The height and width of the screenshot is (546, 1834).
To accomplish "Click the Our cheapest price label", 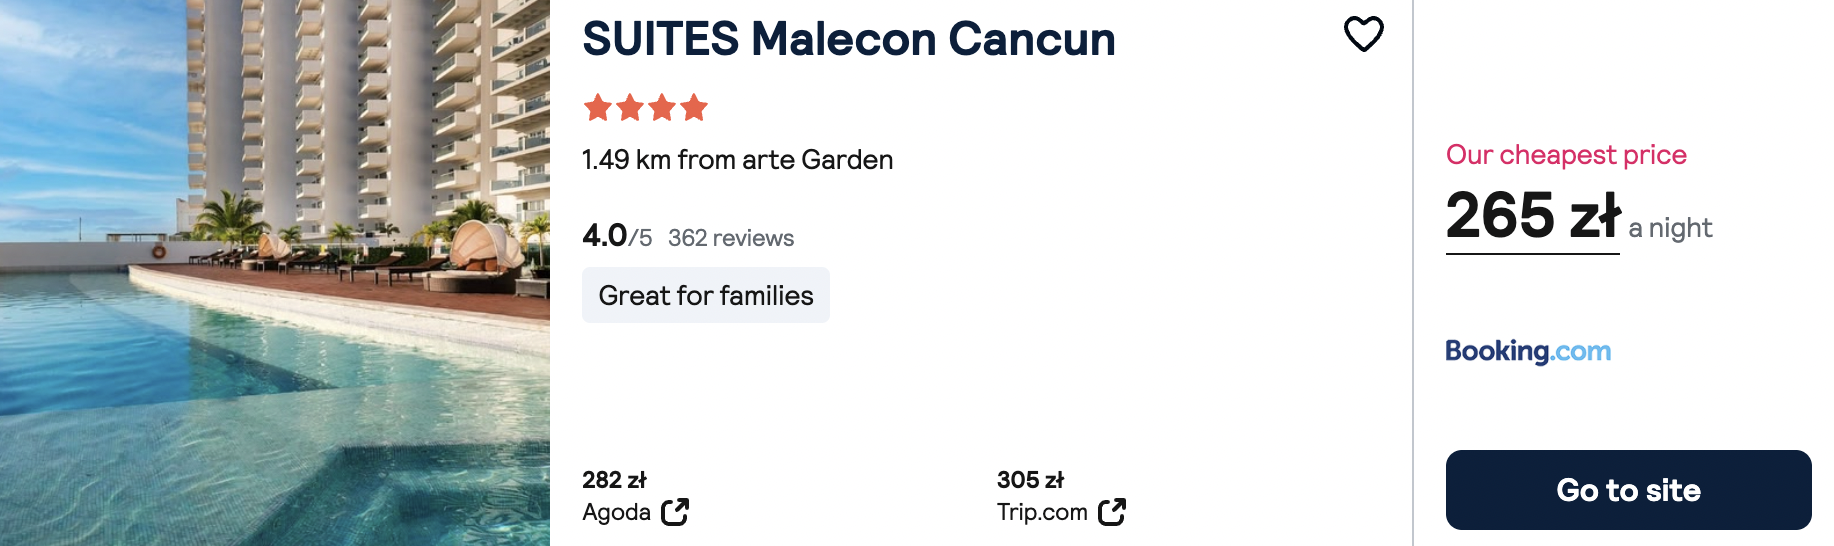I will [1566, 155].
